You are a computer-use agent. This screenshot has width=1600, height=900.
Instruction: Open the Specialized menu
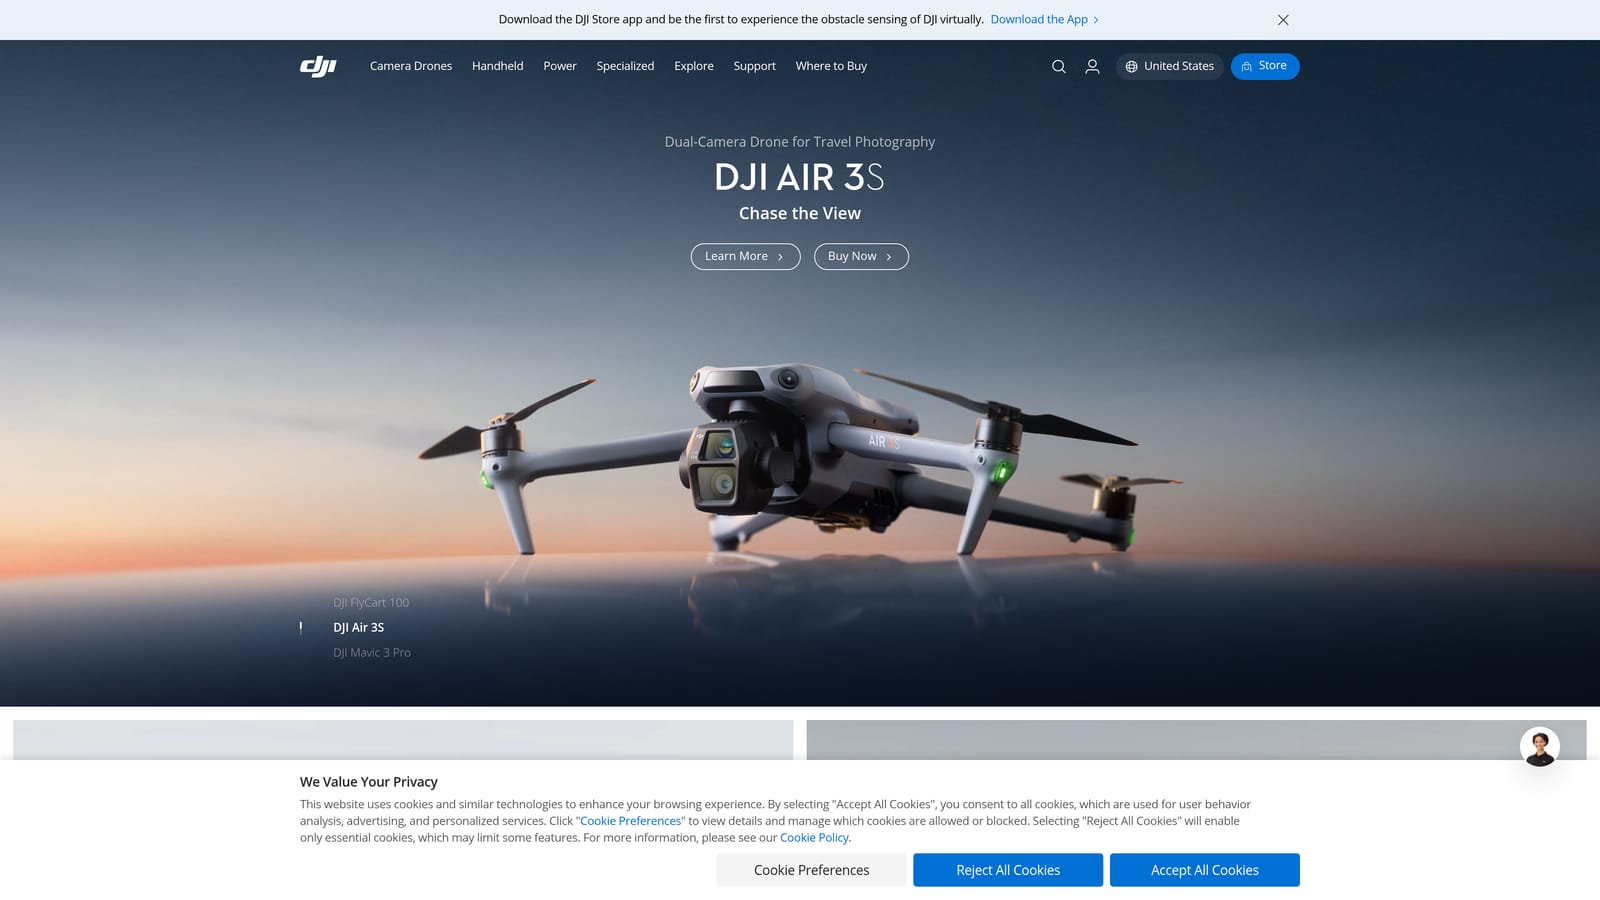(x=625, y=66)
